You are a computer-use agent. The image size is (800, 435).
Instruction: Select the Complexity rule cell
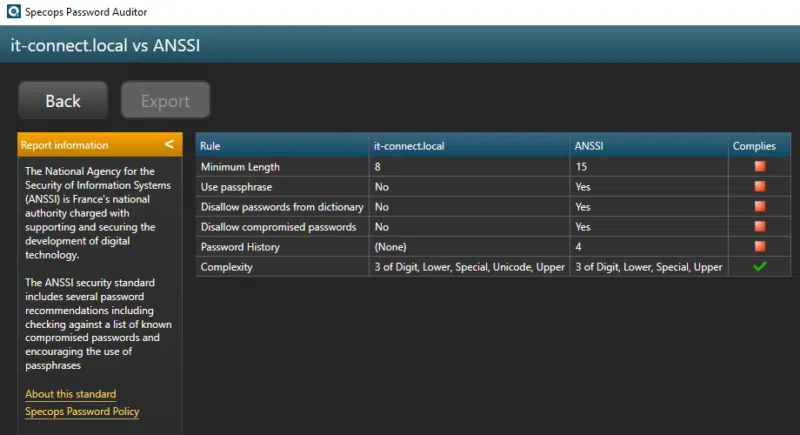[x=283, y=267]
